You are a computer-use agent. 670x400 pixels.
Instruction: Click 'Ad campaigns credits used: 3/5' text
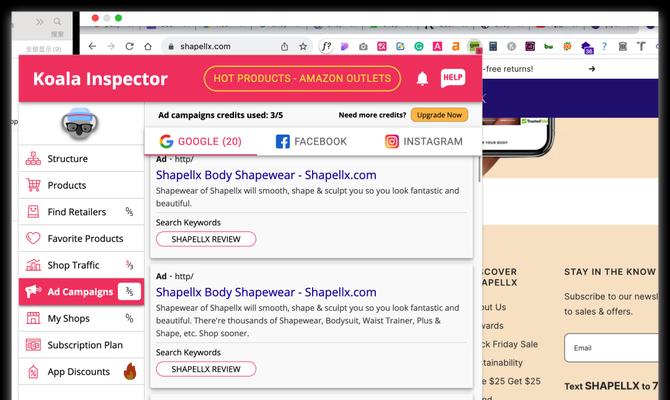(220, 115)
